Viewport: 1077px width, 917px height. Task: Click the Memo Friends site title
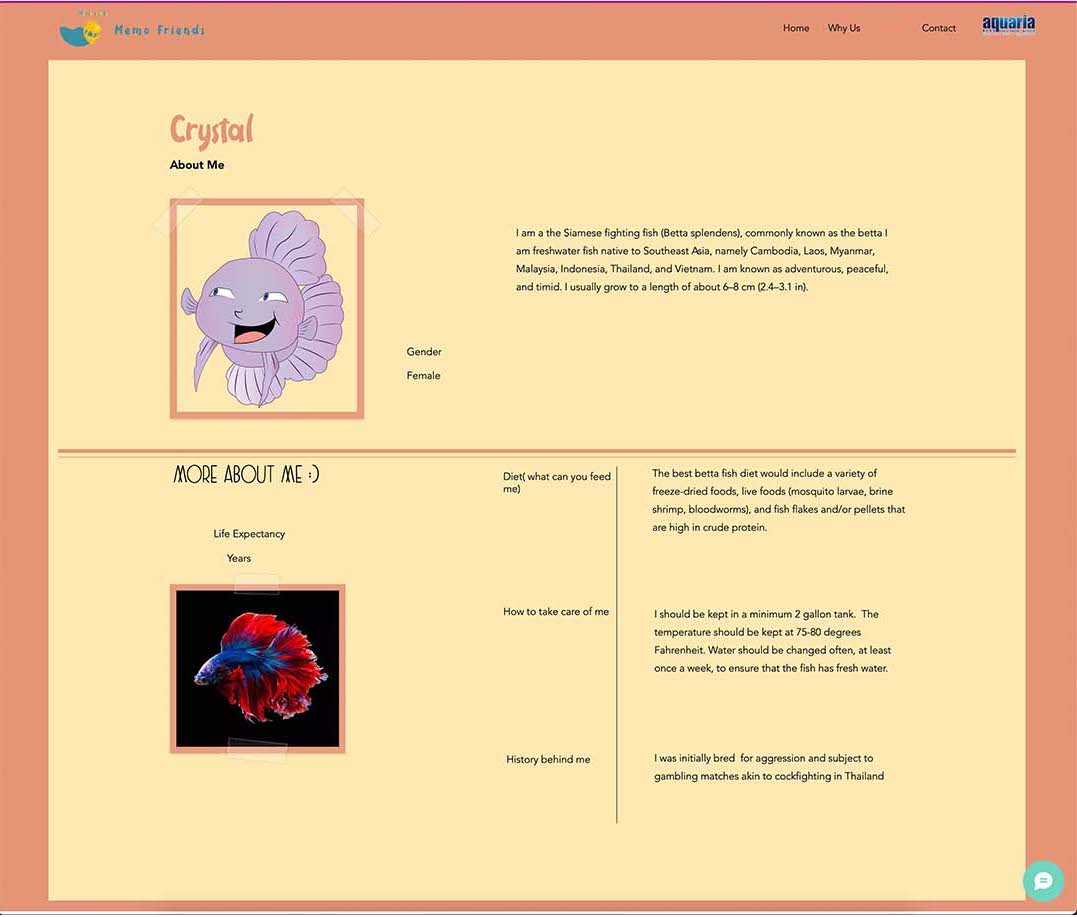[159, 30]
